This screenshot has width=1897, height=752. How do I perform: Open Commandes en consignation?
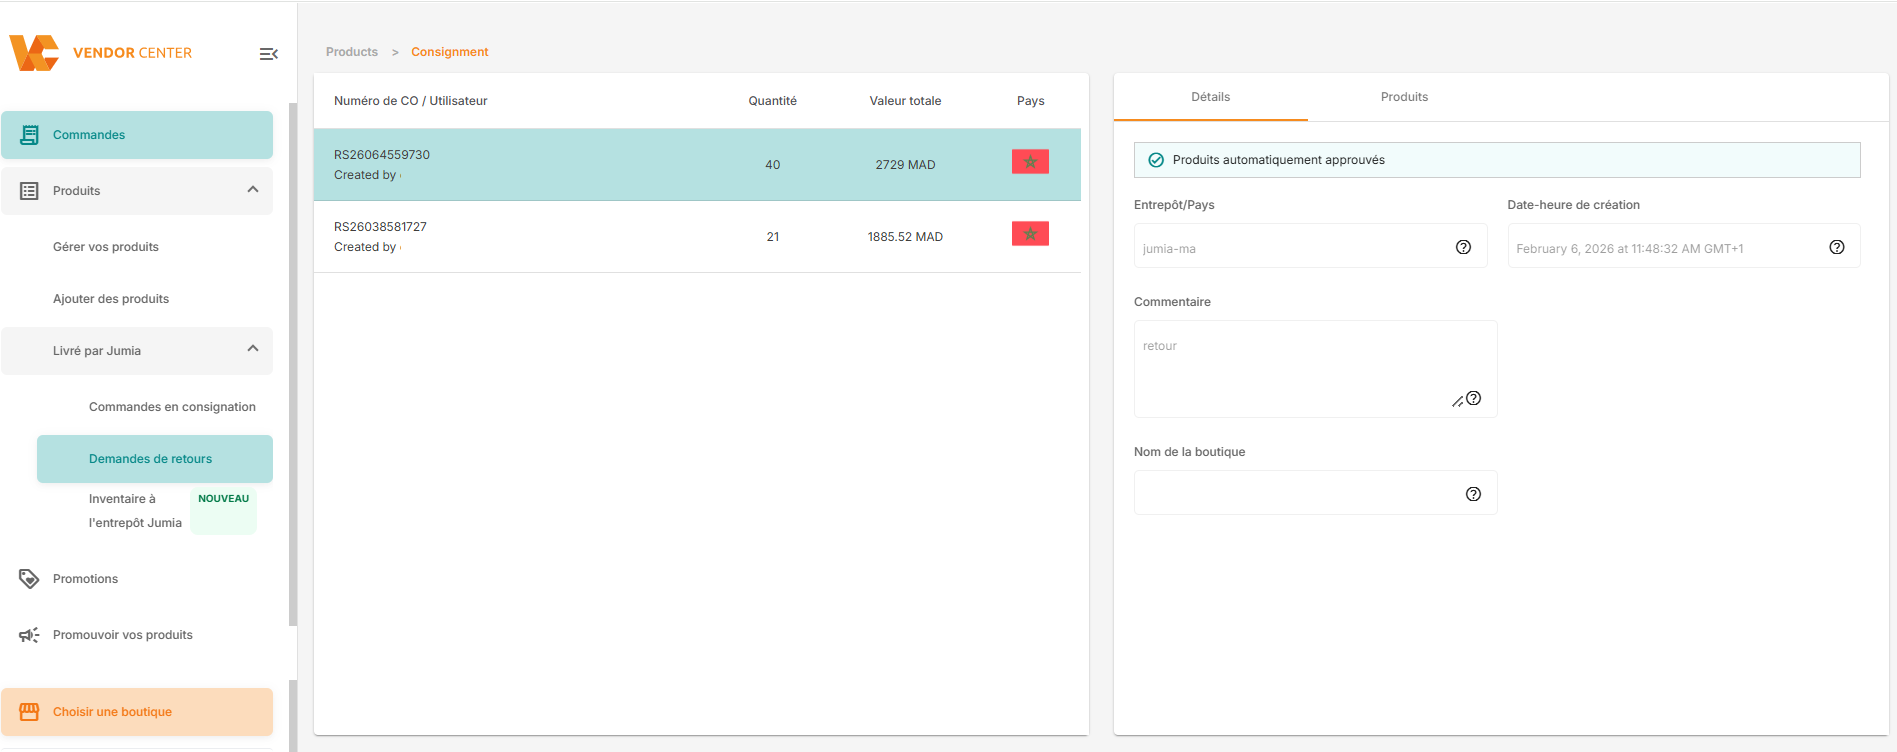[x=172, y=407]
